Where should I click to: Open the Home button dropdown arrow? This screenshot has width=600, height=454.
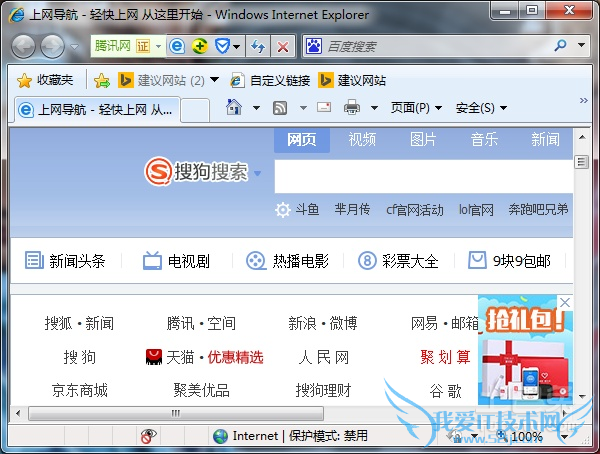[x=256, y=108]
